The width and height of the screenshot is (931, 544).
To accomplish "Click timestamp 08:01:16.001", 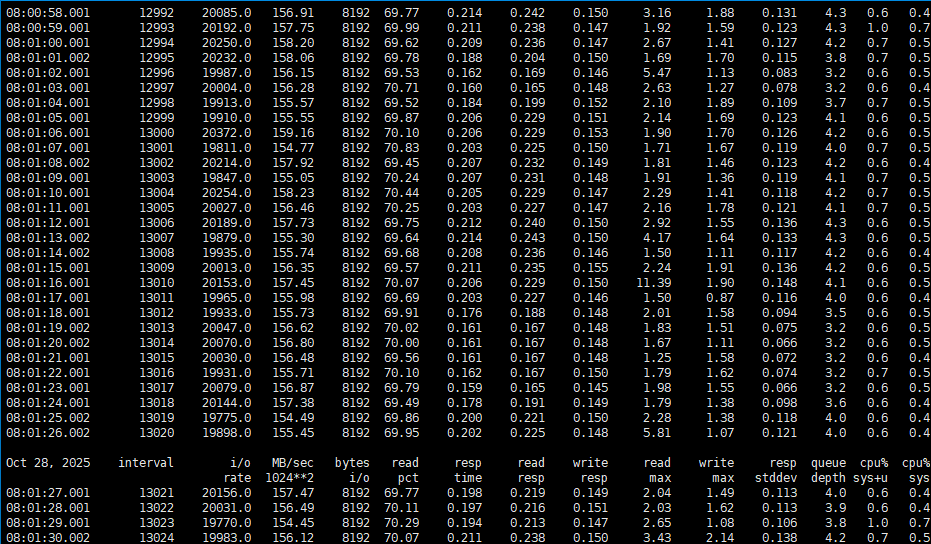I will 47,282.
